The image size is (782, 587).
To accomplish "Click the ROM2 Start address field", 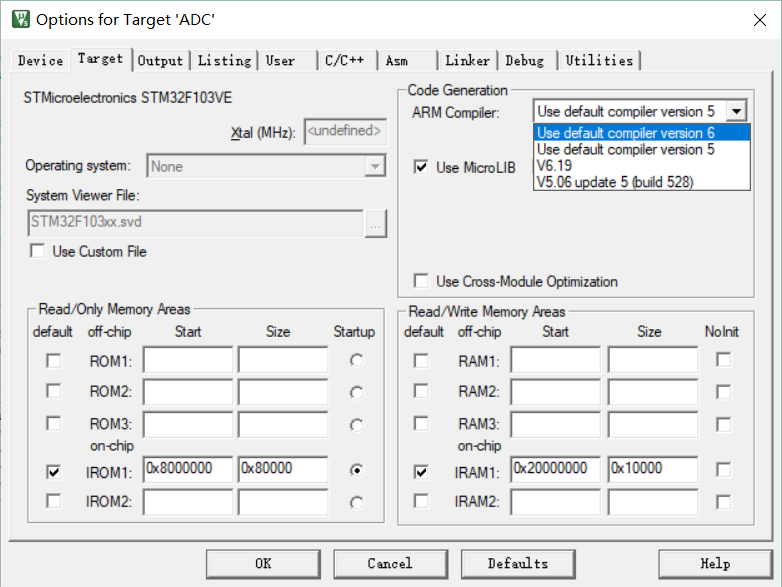I will 188,392.
